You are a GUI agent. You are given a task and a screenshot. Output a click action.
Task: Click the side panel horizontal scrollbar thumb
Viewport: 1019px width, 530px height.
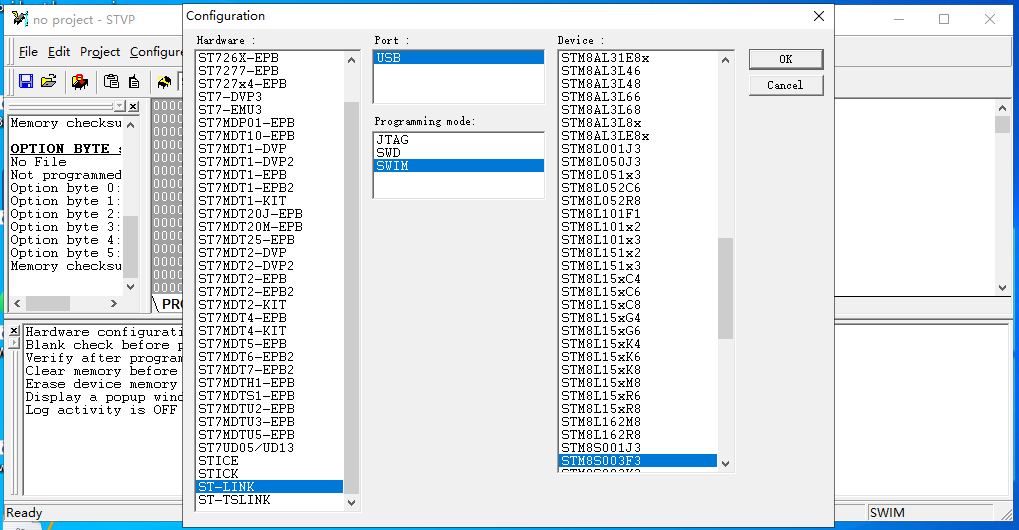47,303
